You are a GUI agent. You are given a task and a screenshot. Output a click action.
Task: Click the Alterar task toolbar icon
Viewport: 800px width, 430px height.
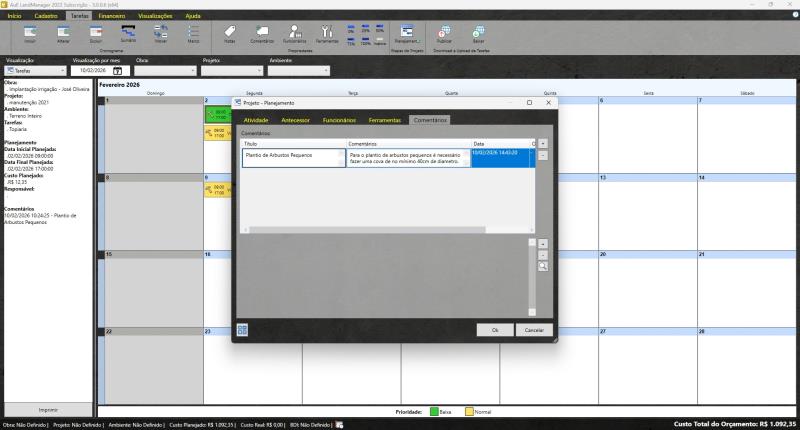(x=62, y=34)
